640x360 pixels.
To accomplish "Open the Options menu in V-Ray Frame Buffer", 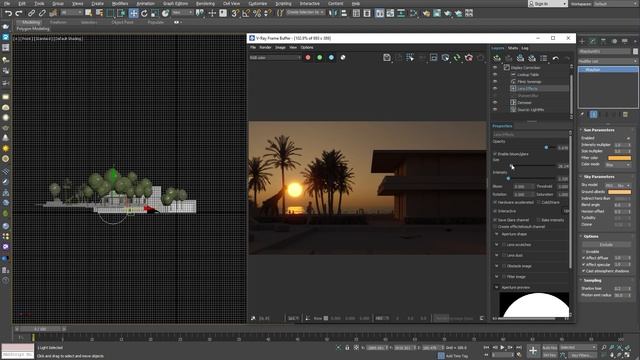I will click(307, 47).
